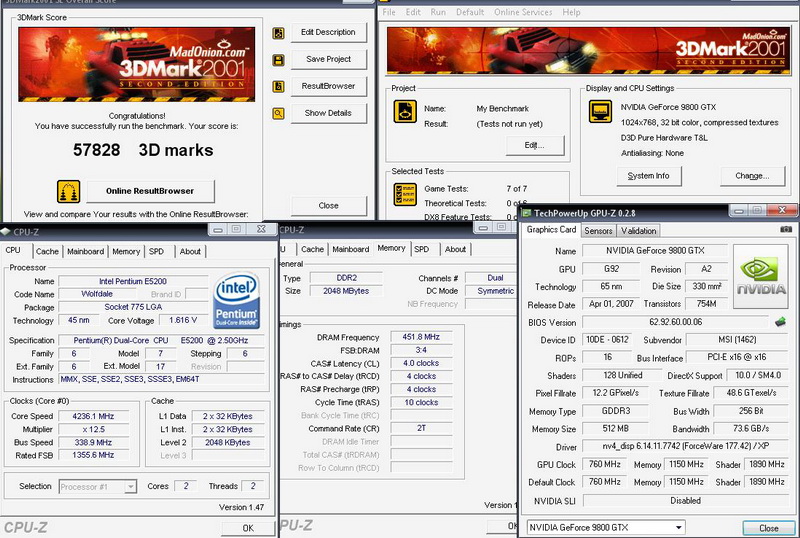This screenshot has width=800, height=538.
Task: Select the CPU tab in left CPU-Z
Action: click(x=14, y=250)
